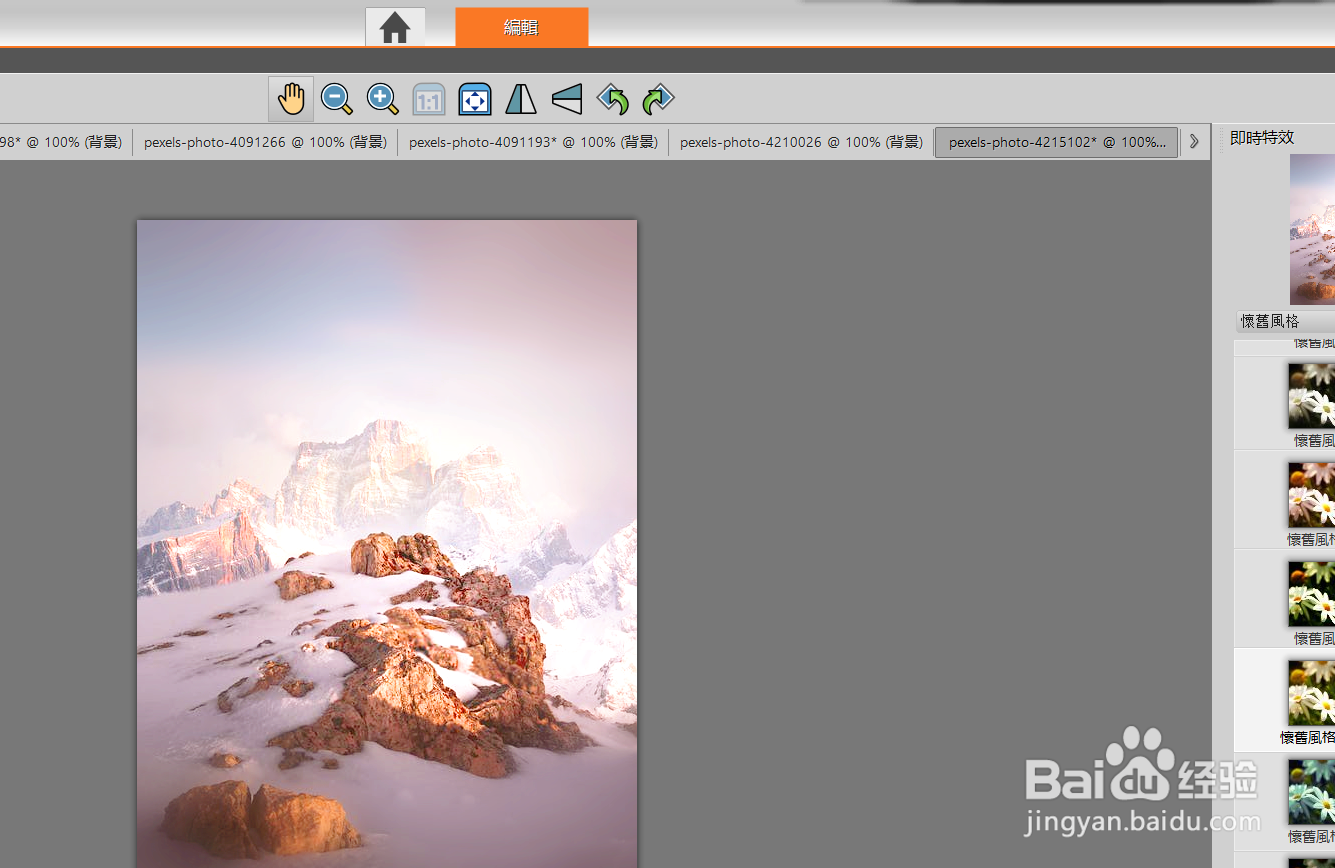Click the Fit to window icon
This screenshot has width=1335, height=868.
click(x=475, y=100)
